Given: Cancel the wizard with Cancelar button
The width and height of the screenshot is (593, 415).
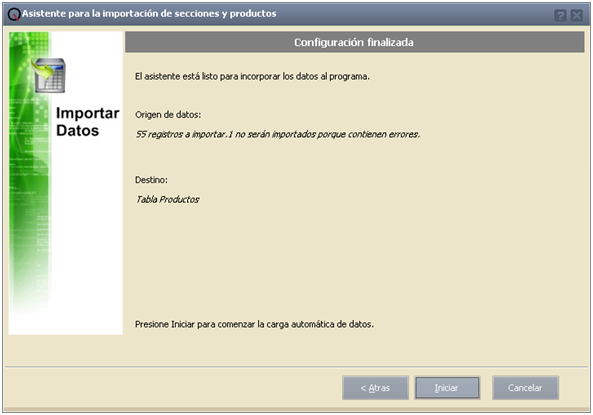Looking at the screenshot, I should pyautogui.click(x=525, y=388).
